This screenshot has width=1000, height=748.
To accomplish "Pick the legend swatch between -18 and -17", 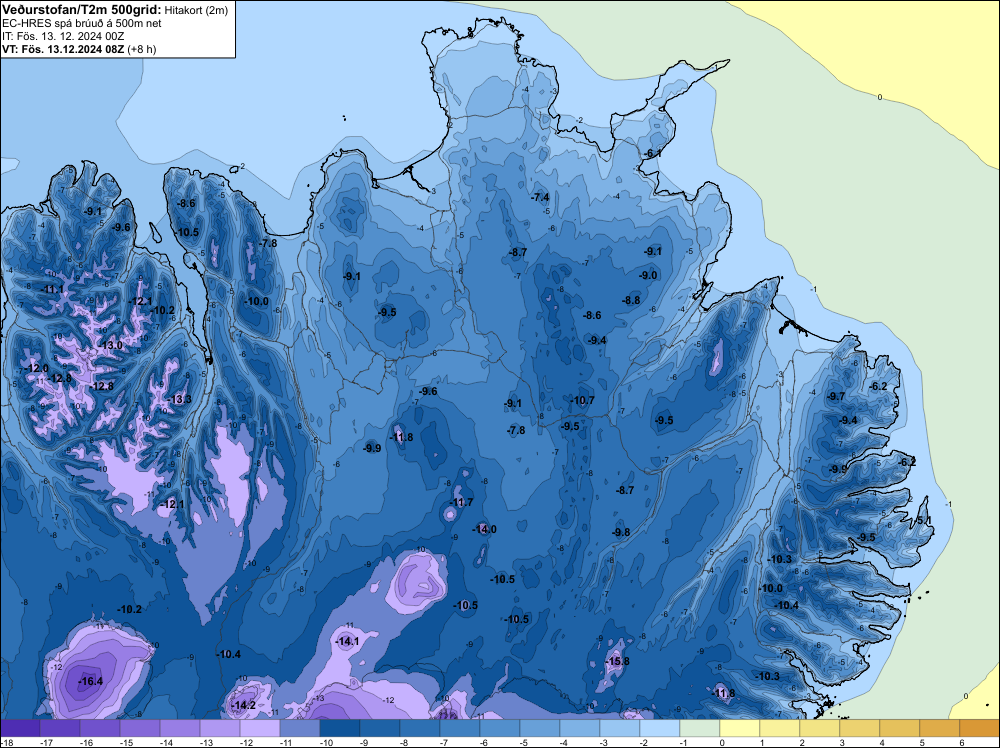I will pos(20,728).
